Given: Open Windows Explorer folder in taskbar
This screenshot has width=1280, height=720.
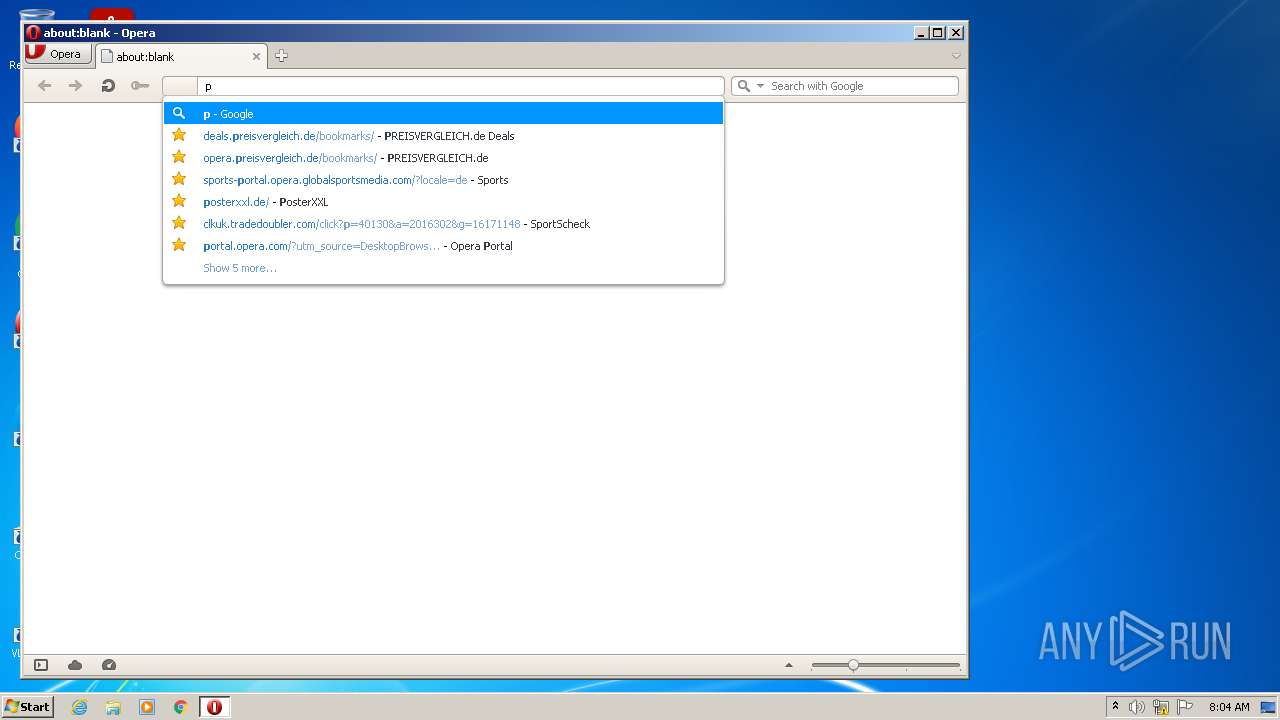Looking at the screenshot, I should (x=113, y=707).
